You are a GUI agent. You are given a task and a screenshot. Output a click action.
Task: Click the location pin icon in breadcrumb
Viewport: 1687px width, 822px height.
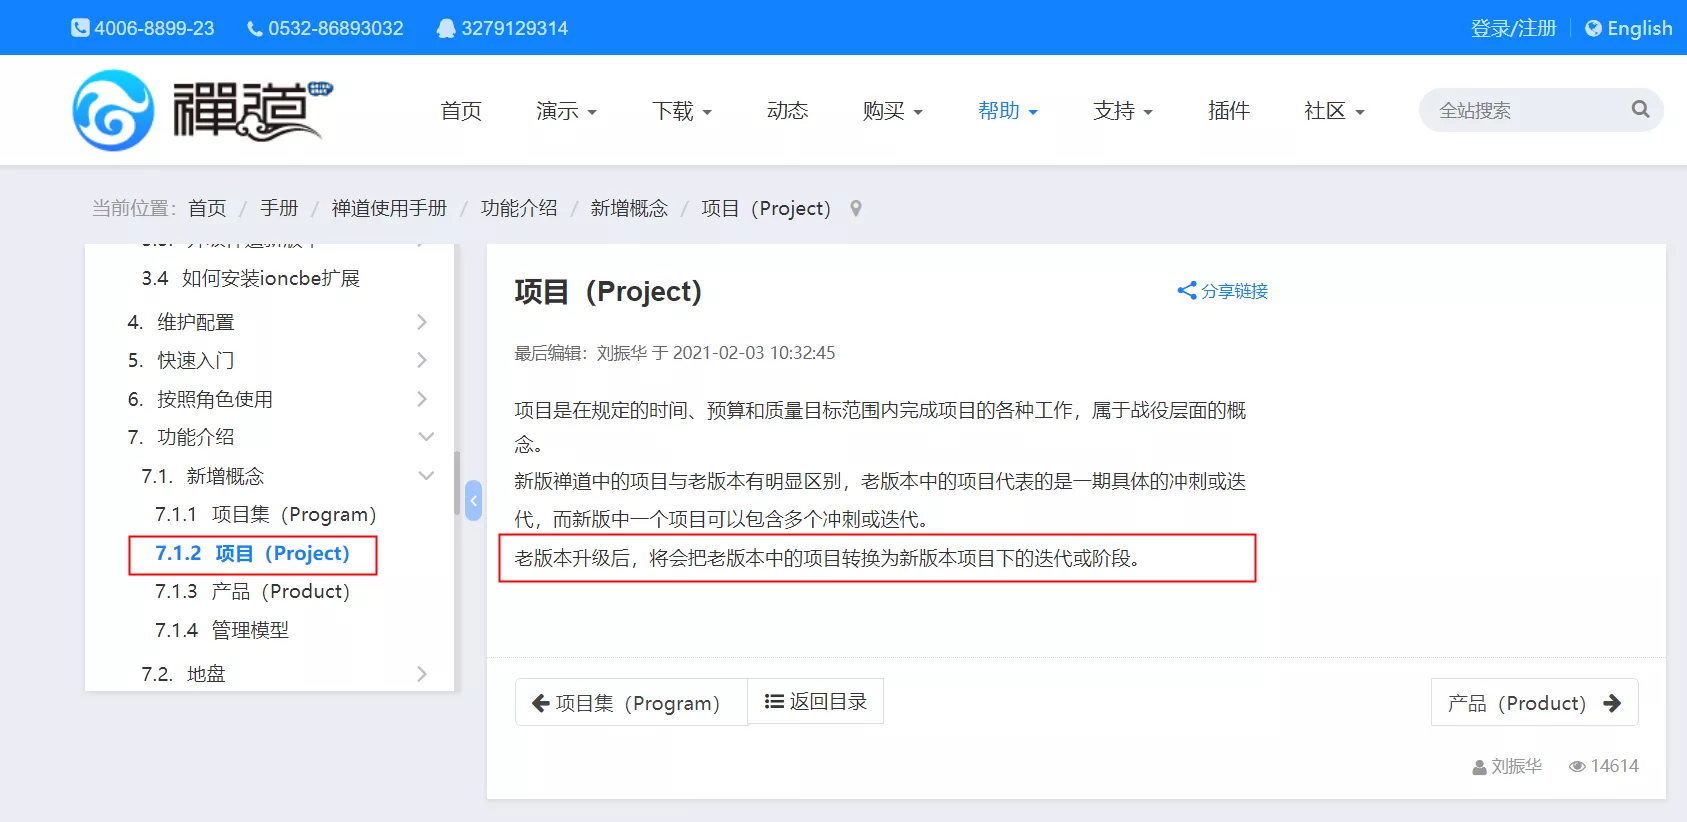pyautogui.click(x=856, y=208)
